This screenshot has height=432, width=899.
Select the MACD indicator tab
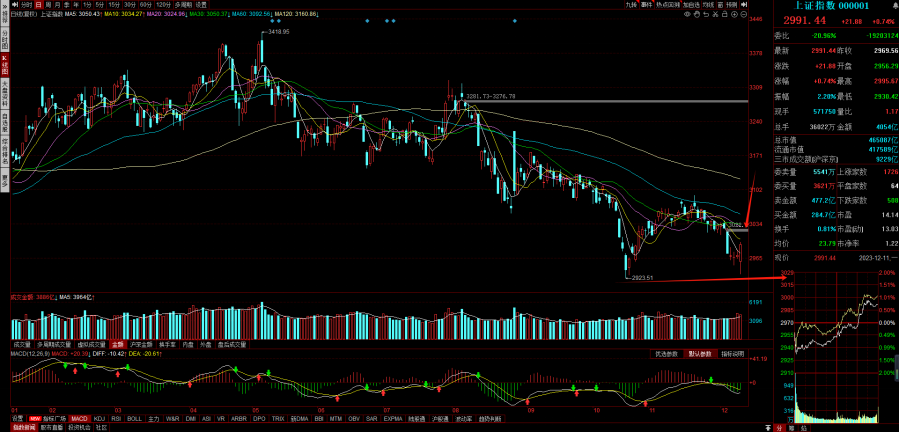coord(80,419)
